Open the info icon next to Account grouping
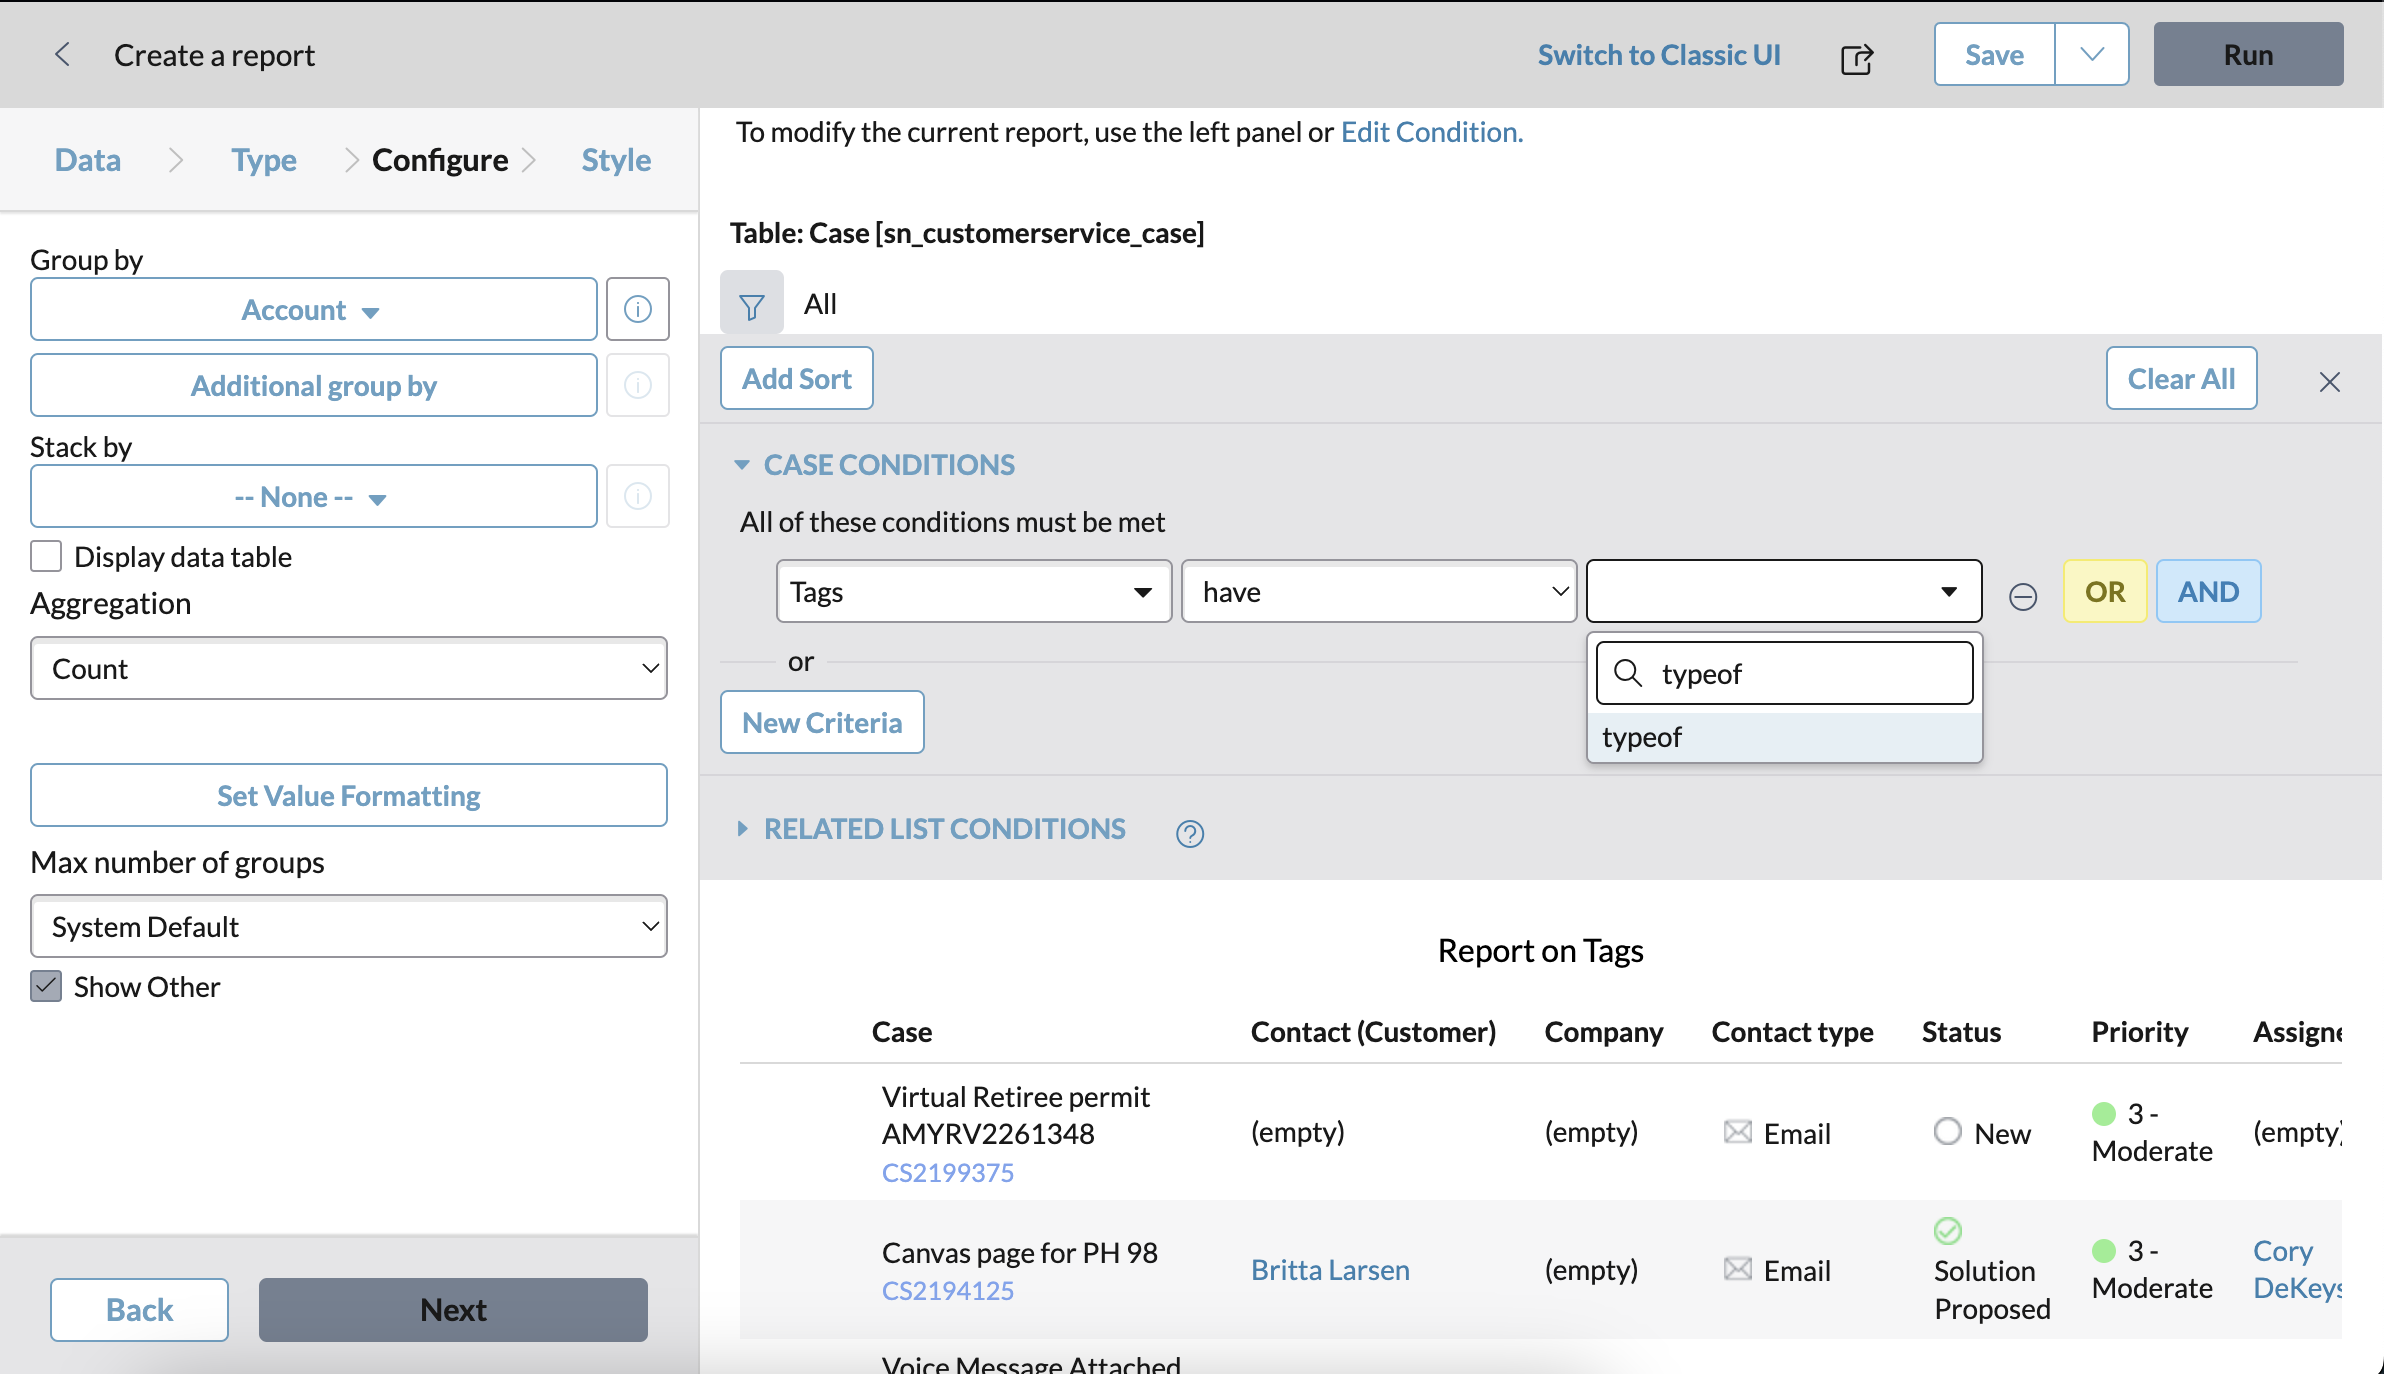 point(637,309)
